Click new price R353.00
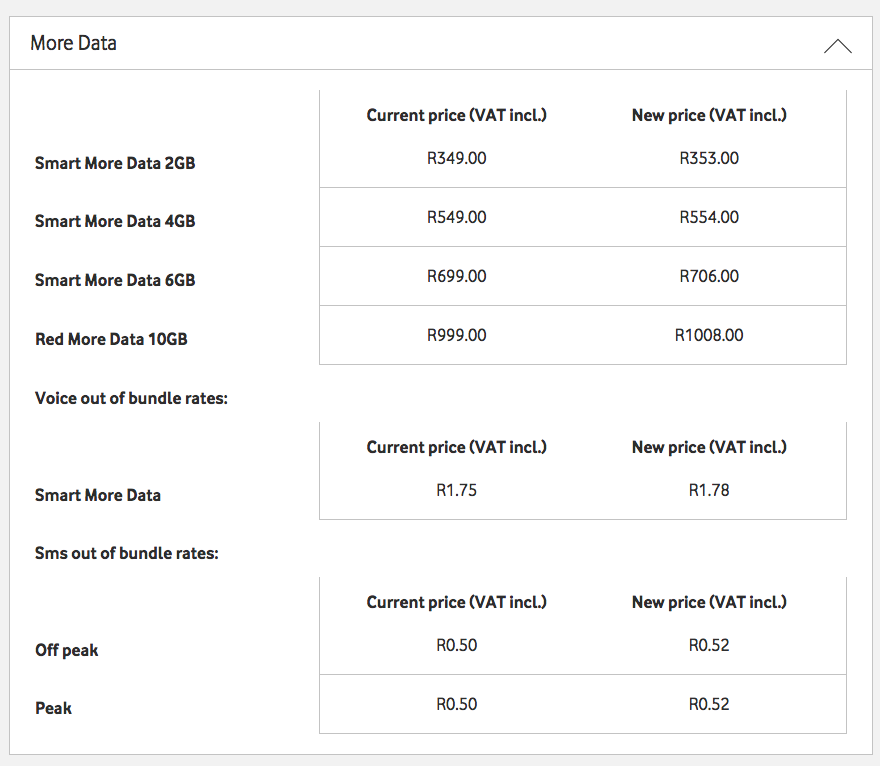The image size is (880, 766). [709, 158]
